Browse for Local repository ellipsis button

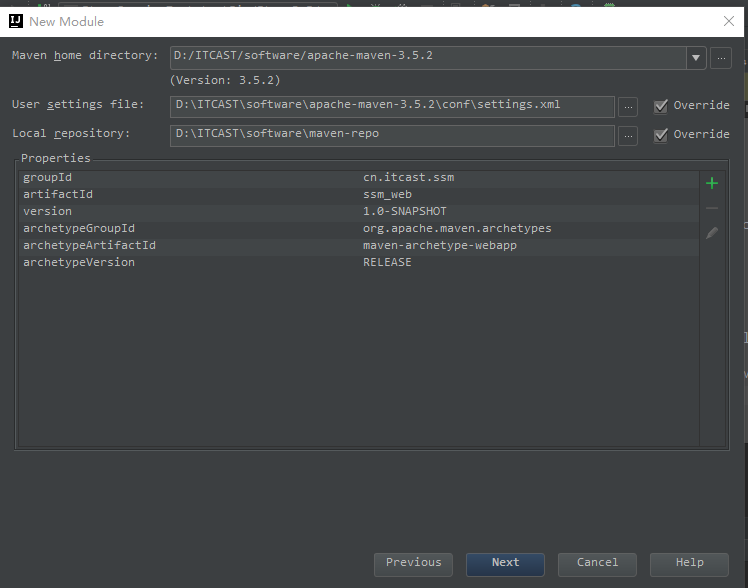pyautogui.click(x=628, y=136)
